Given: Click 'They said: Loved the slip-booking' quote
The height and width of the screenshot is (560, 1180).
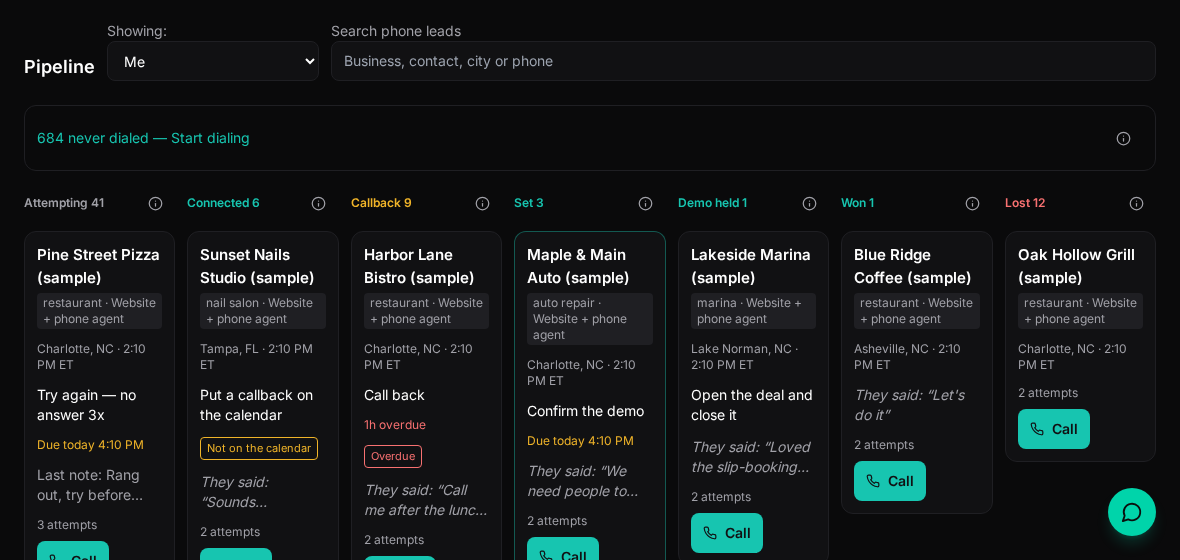Looking at the screenshot, I should click(x=750, y=457).
